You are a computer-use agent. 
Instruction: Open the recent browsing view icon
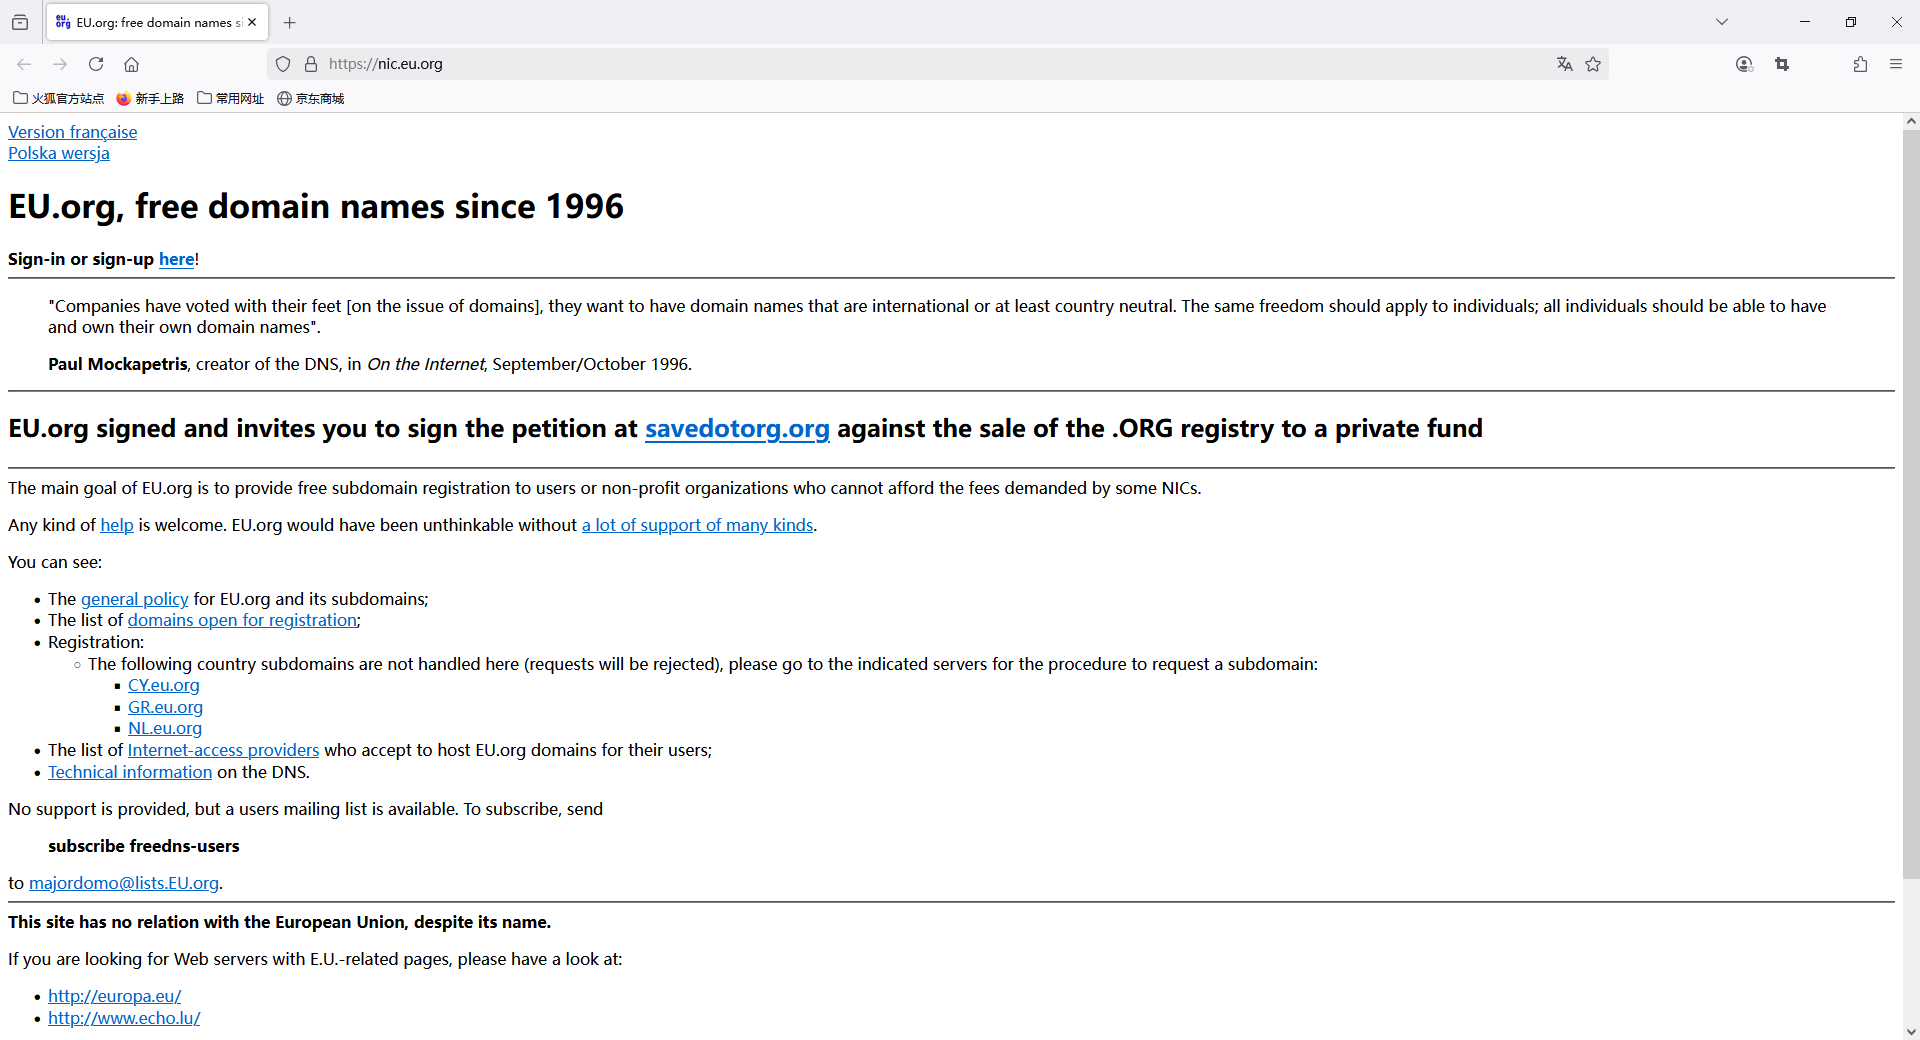point(20,22)
